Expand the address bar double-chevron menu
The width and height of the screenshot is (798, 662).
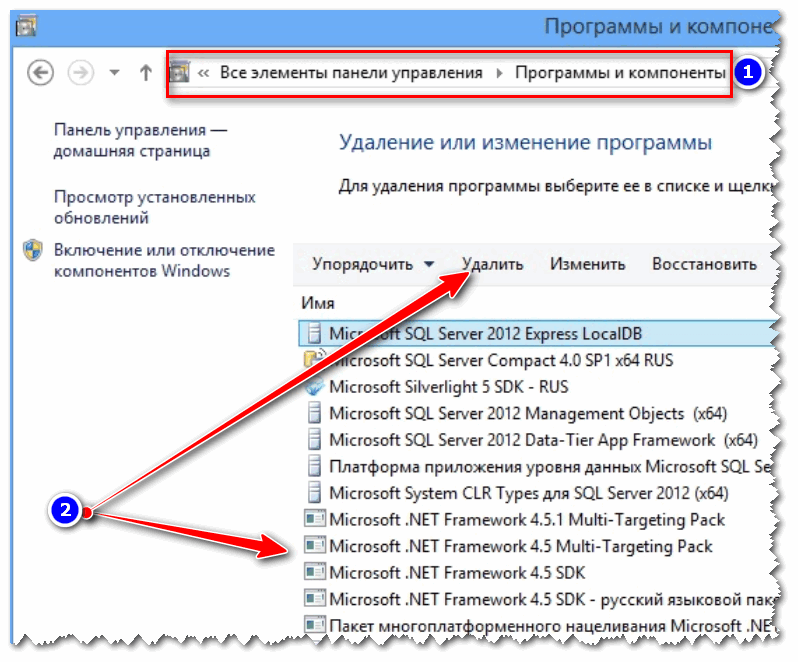click(204, 73)
